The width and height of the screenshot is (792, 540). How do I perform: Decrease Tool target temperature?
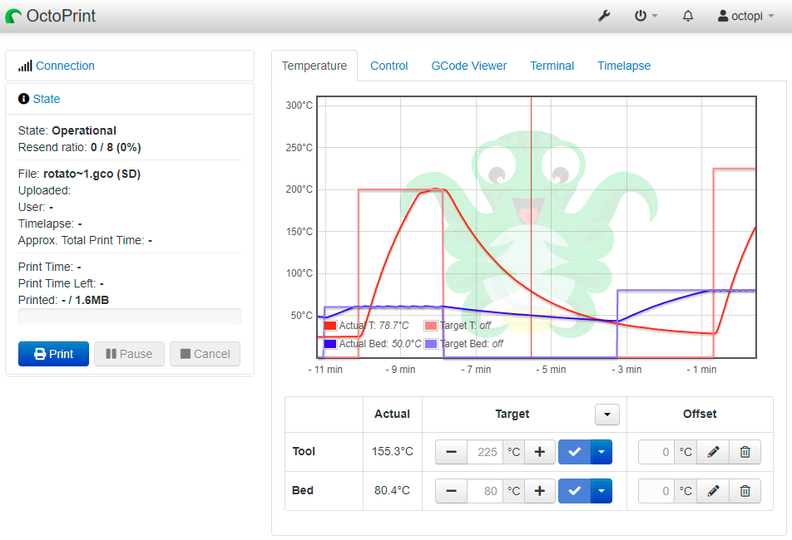tap(452, 452)
